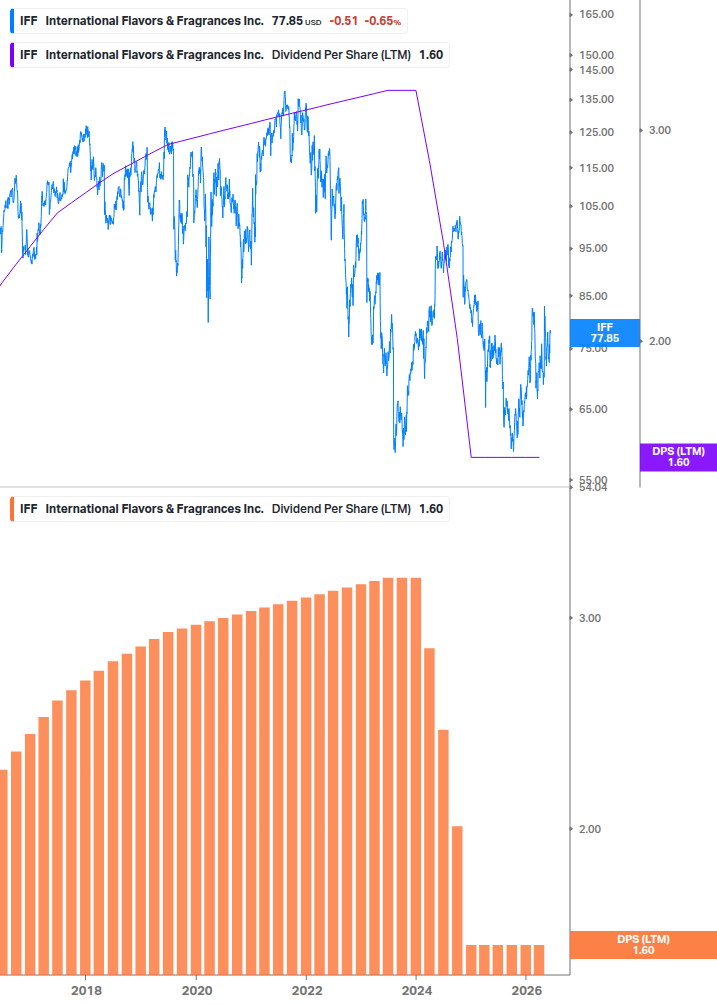Click the 2026 label on the time axis
This screenshot has width=717, height=1005.
pos(527,991)
